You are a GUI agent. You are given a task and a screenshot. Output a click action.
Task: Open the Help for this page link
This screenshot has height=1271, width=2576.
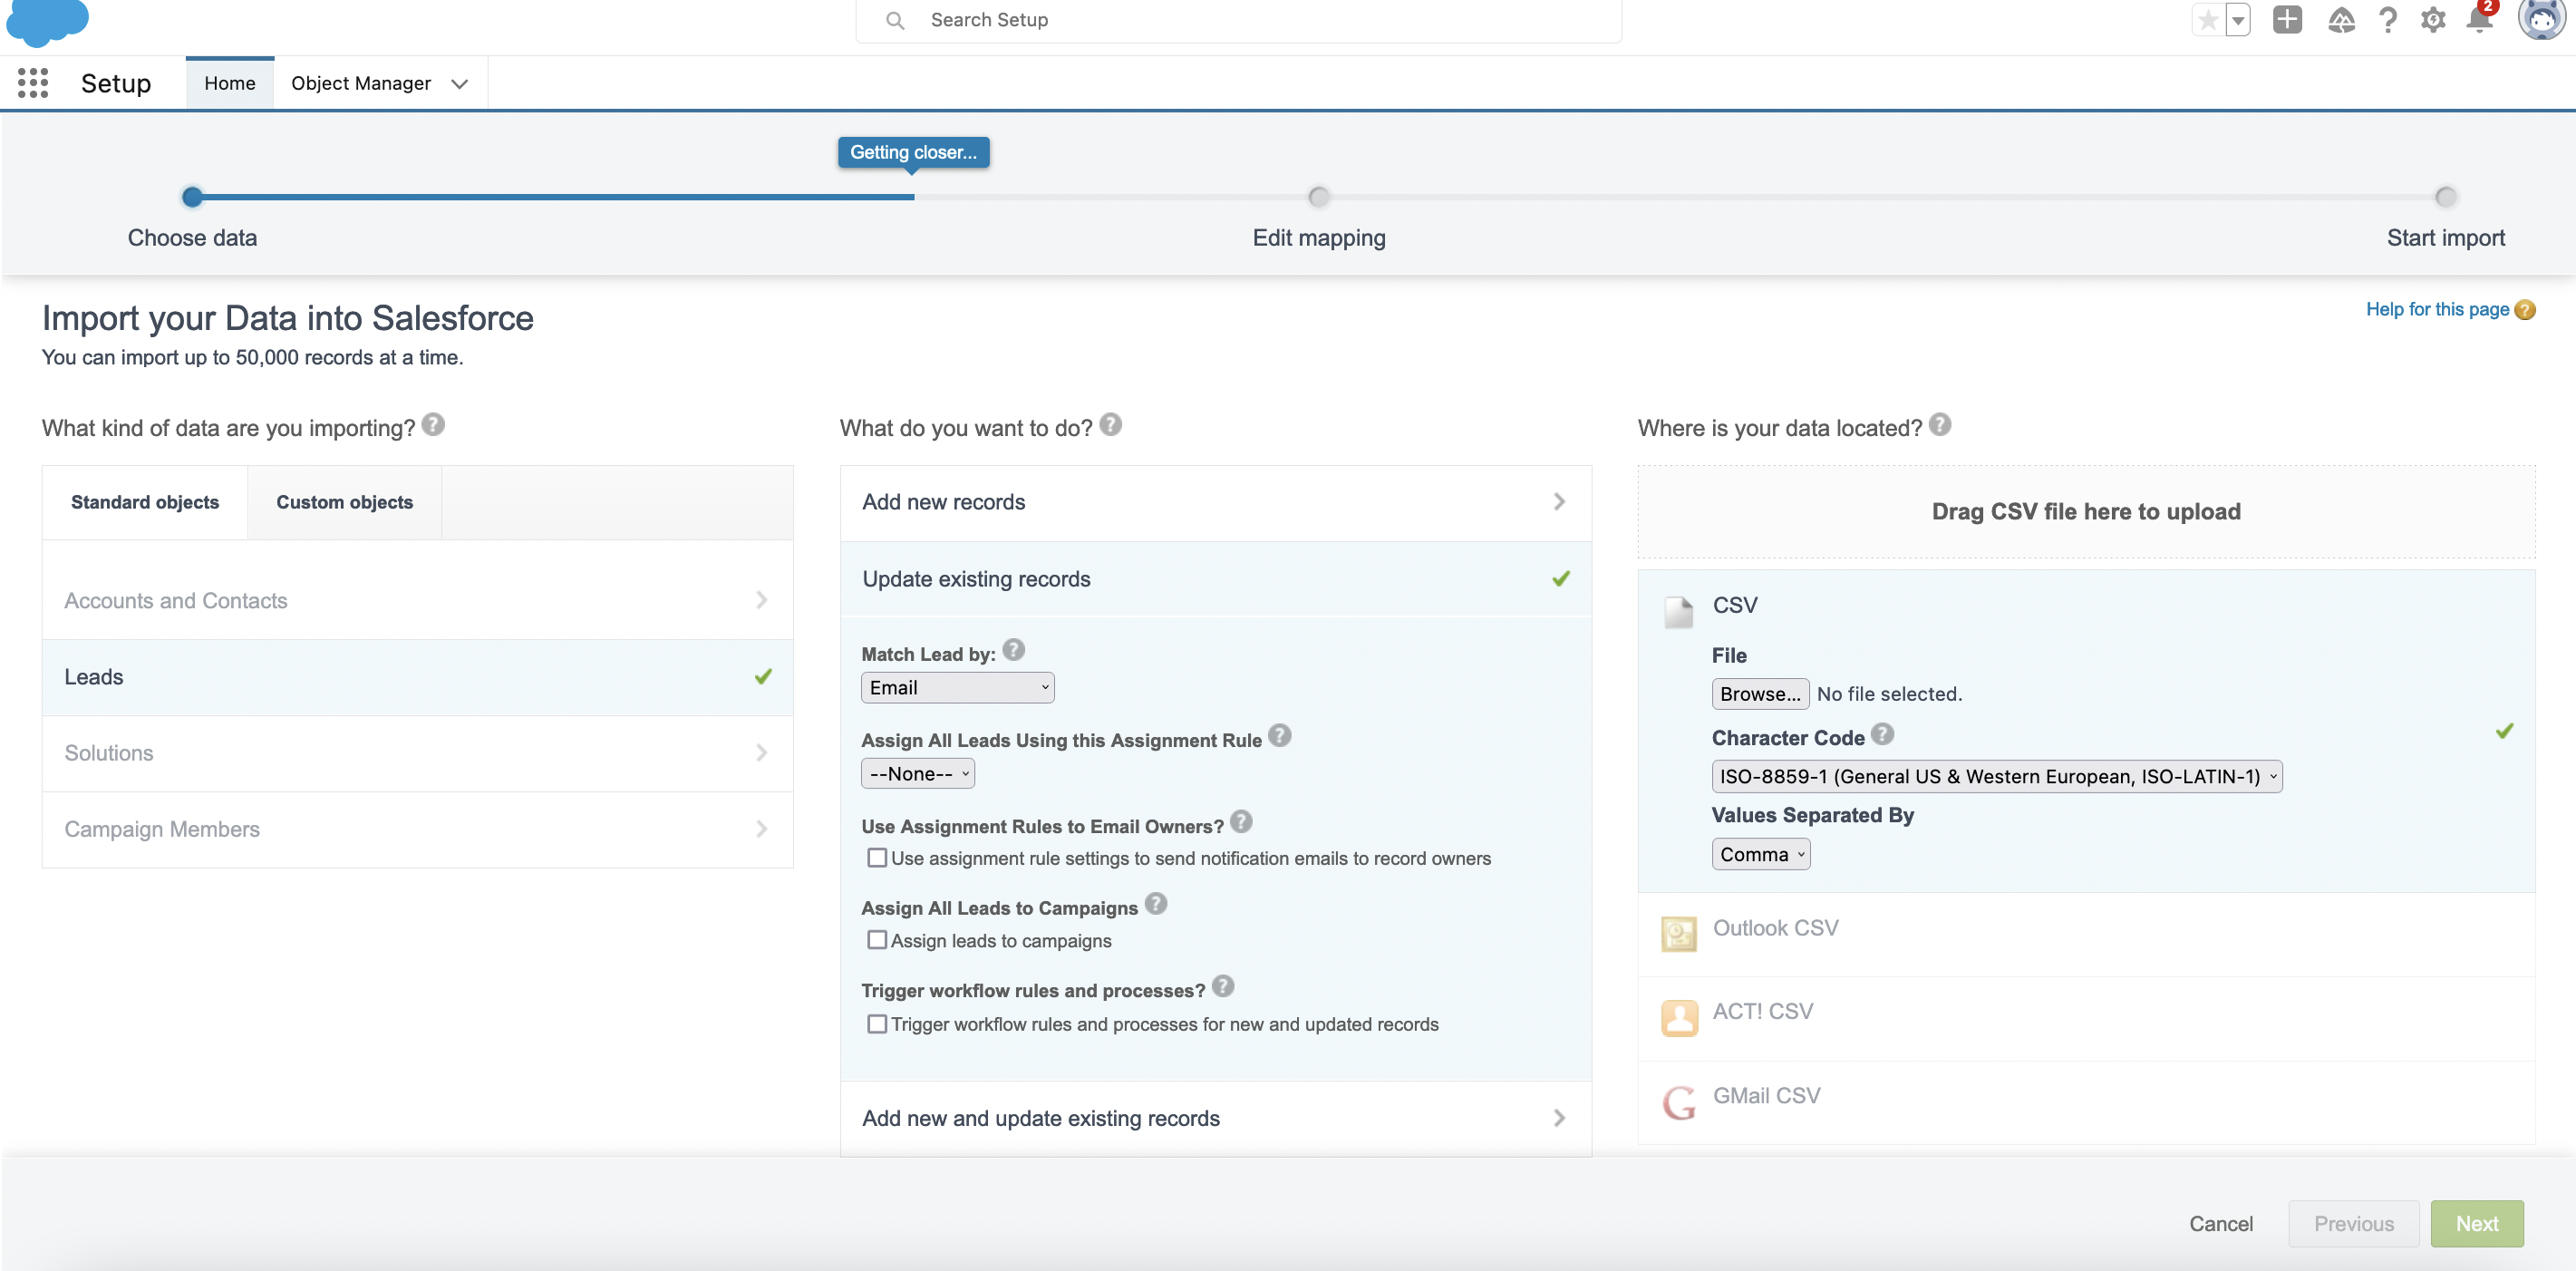tap(2437, 310)
